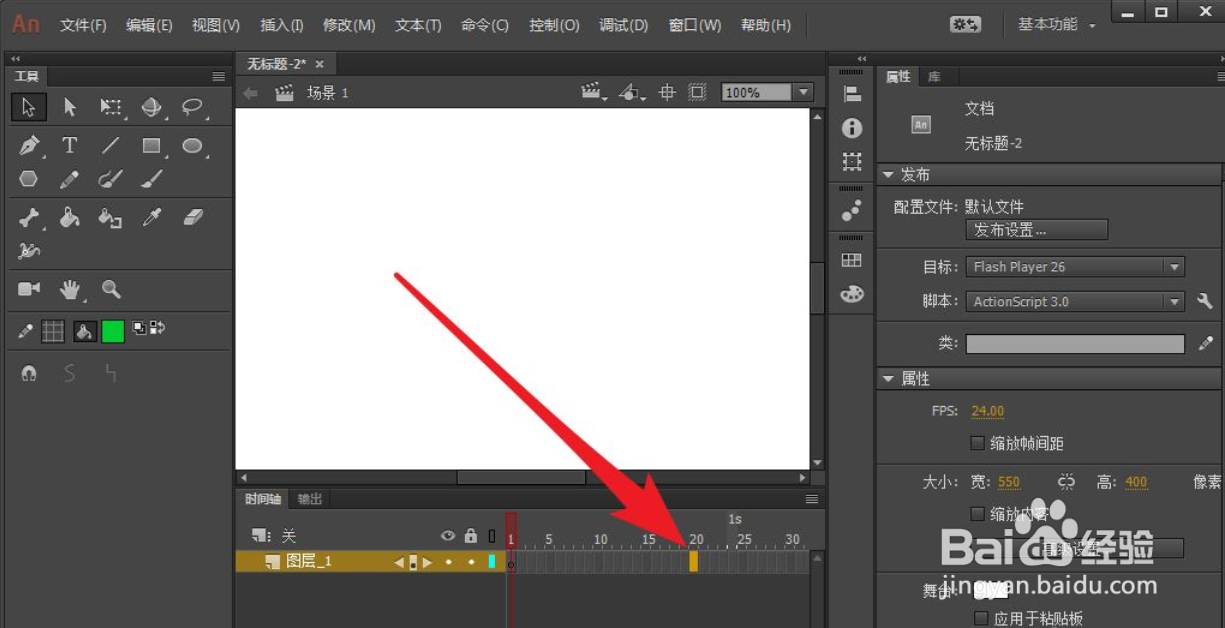Click the width 550 value
The image size is (1225, 628).
point(1009,482)
